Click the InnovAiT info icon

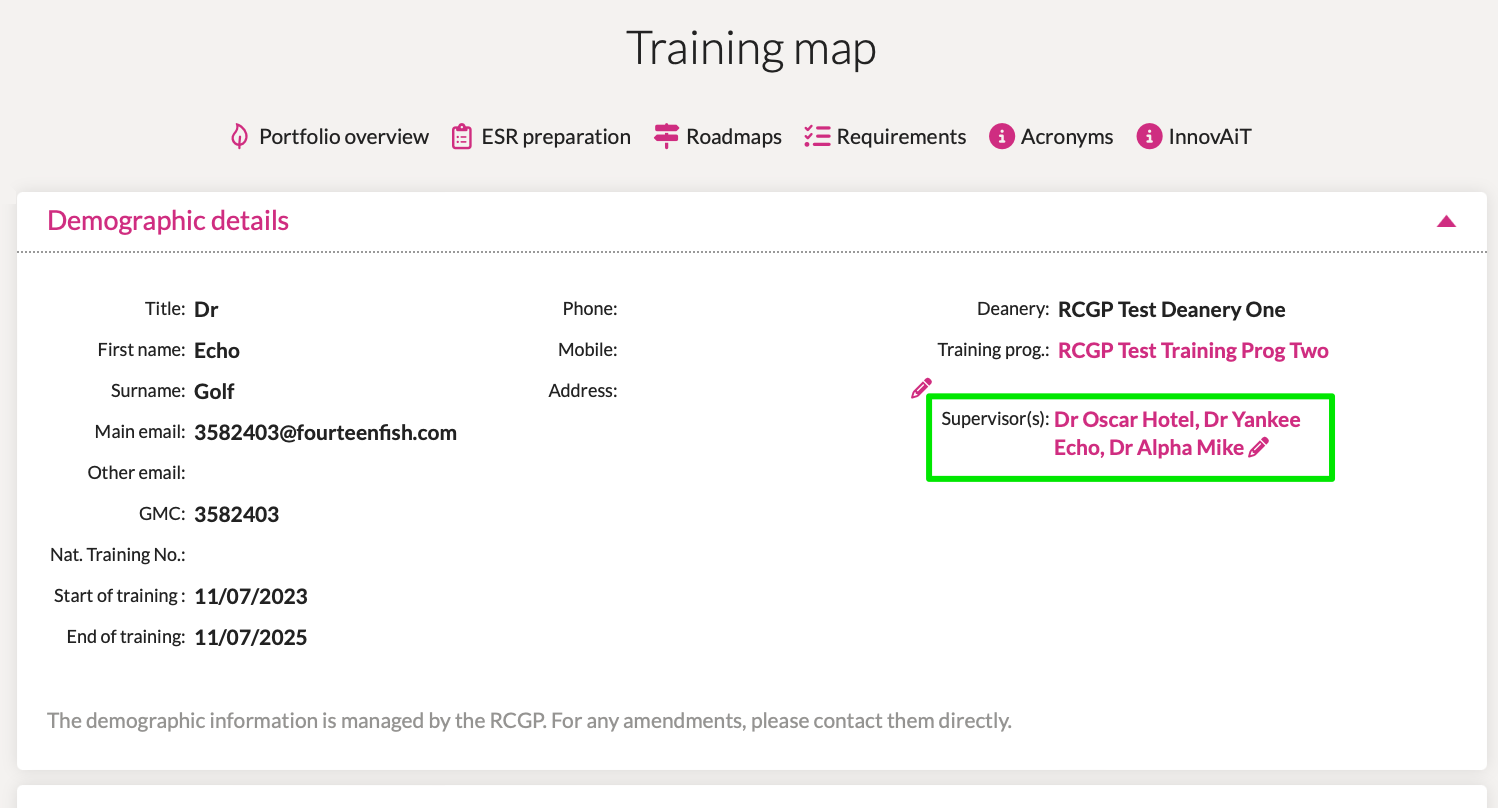click(1150, 137)
